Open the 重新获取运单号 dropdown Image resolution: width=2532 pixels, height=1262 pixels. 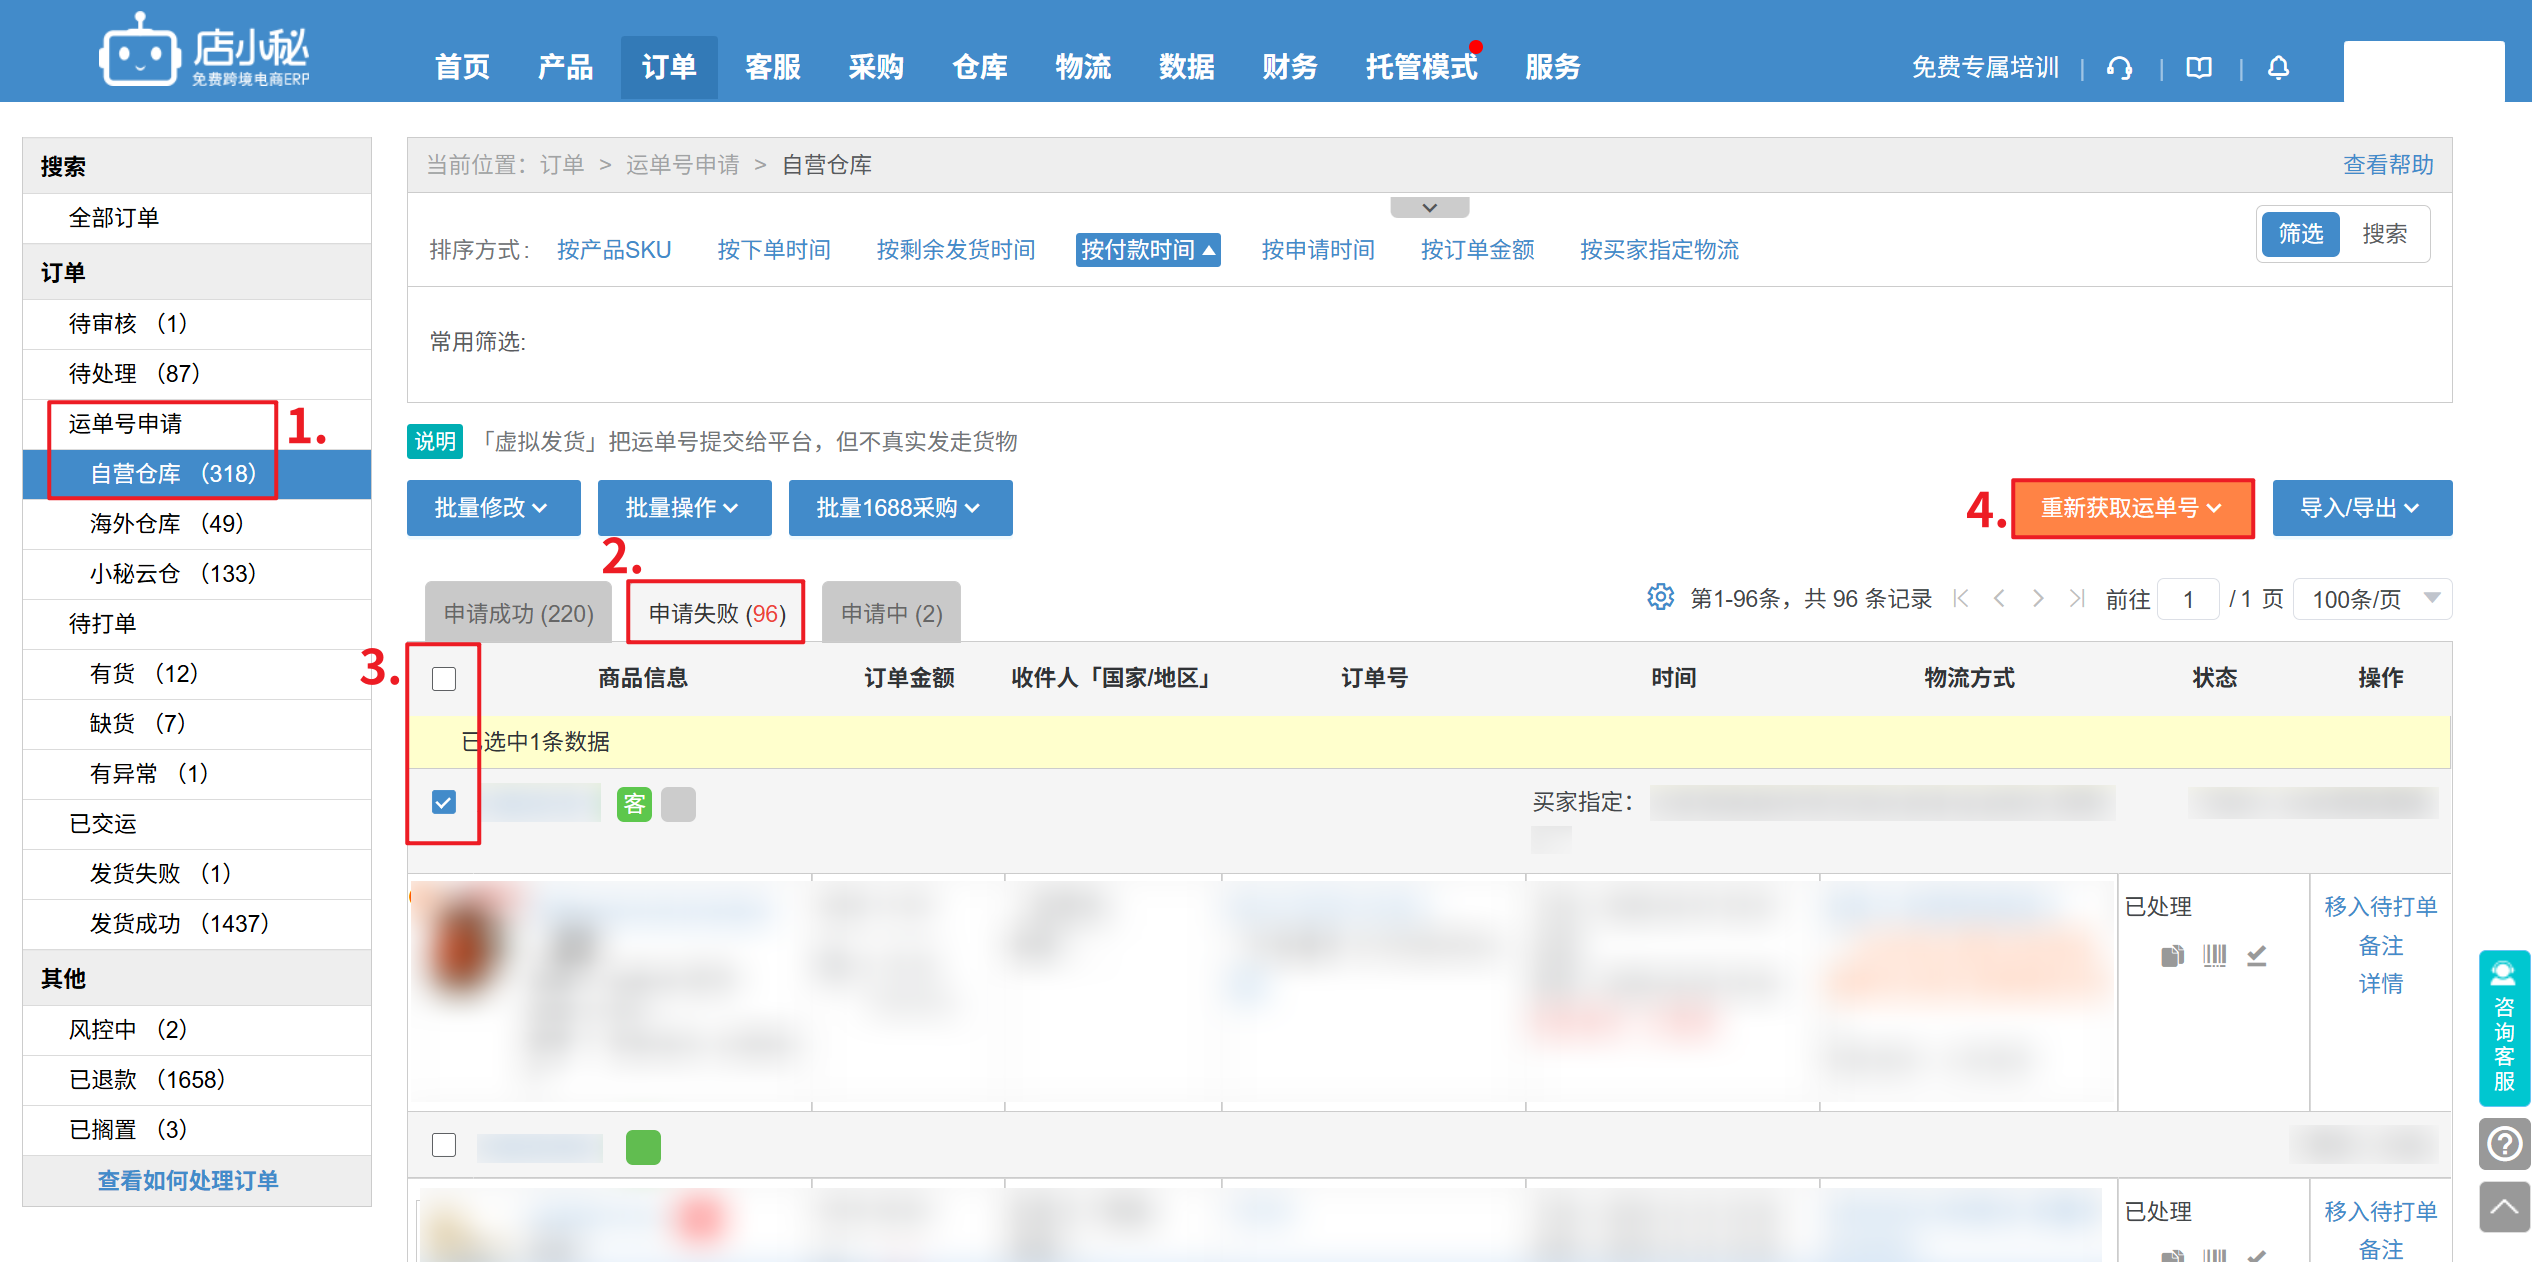click(2131, 508)
